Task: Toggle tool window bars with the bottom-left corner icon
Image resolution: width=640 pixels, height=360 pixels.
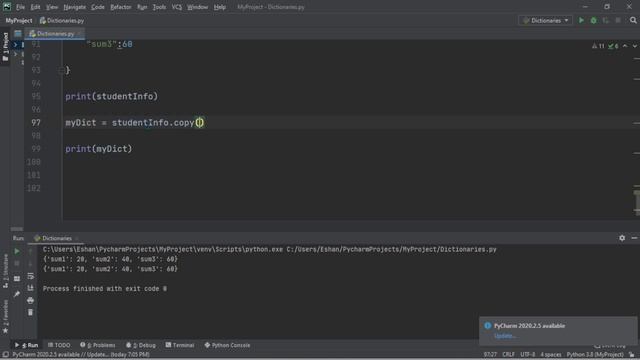Action: click(x=5, y=355)
